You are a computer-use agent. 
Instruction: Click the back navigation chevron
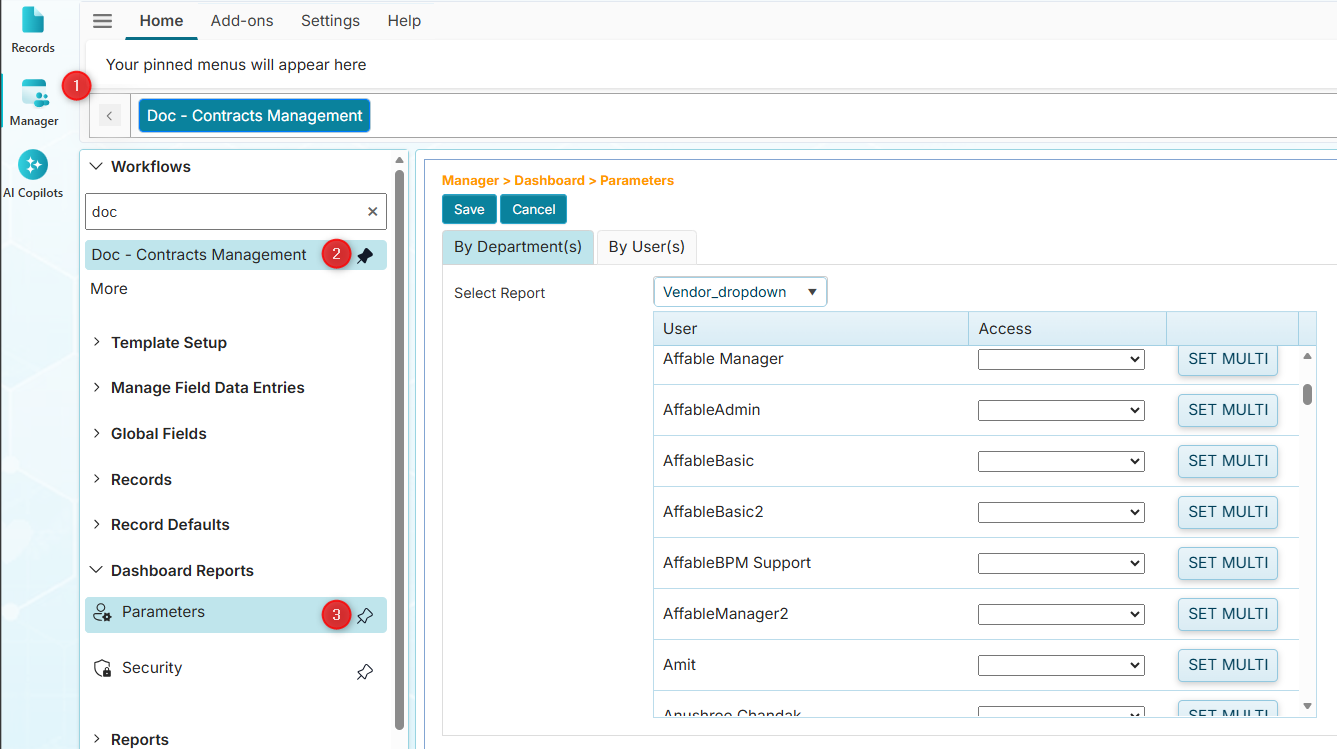click(x=109, y=115)
